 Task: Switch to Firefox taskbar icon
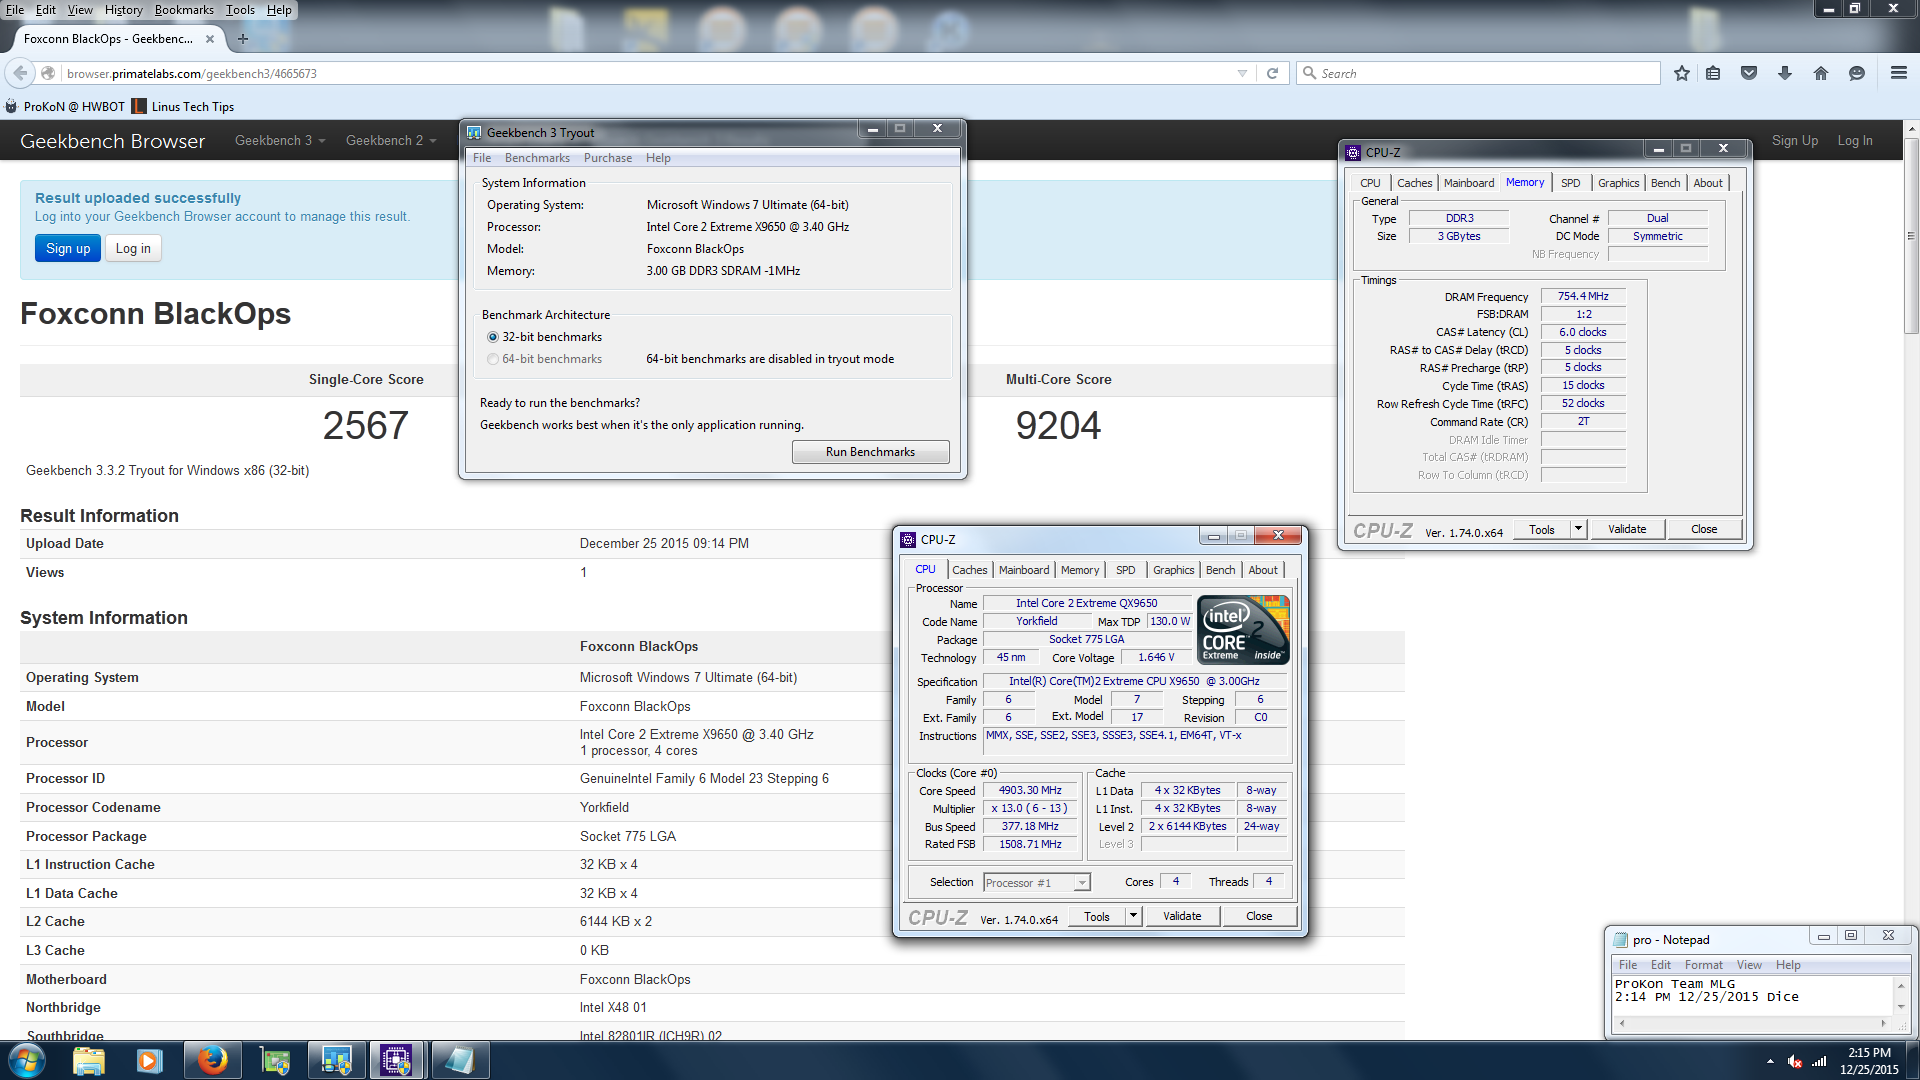tap(211, 1060)
